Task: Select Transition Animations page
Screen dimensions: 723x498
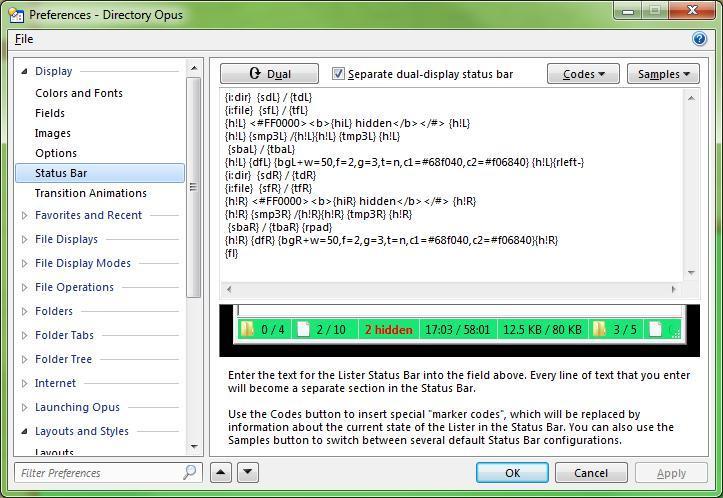Action: coord(91,193)
